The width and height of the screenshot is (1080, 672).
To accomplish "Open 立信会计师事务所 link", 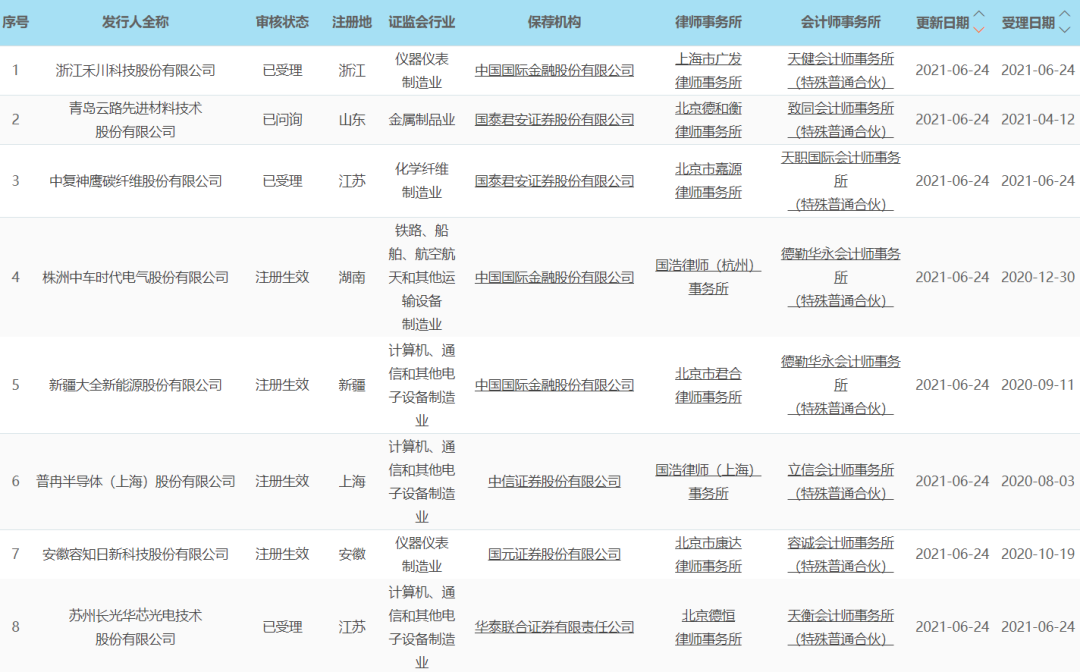I will (x=840, y=481).
